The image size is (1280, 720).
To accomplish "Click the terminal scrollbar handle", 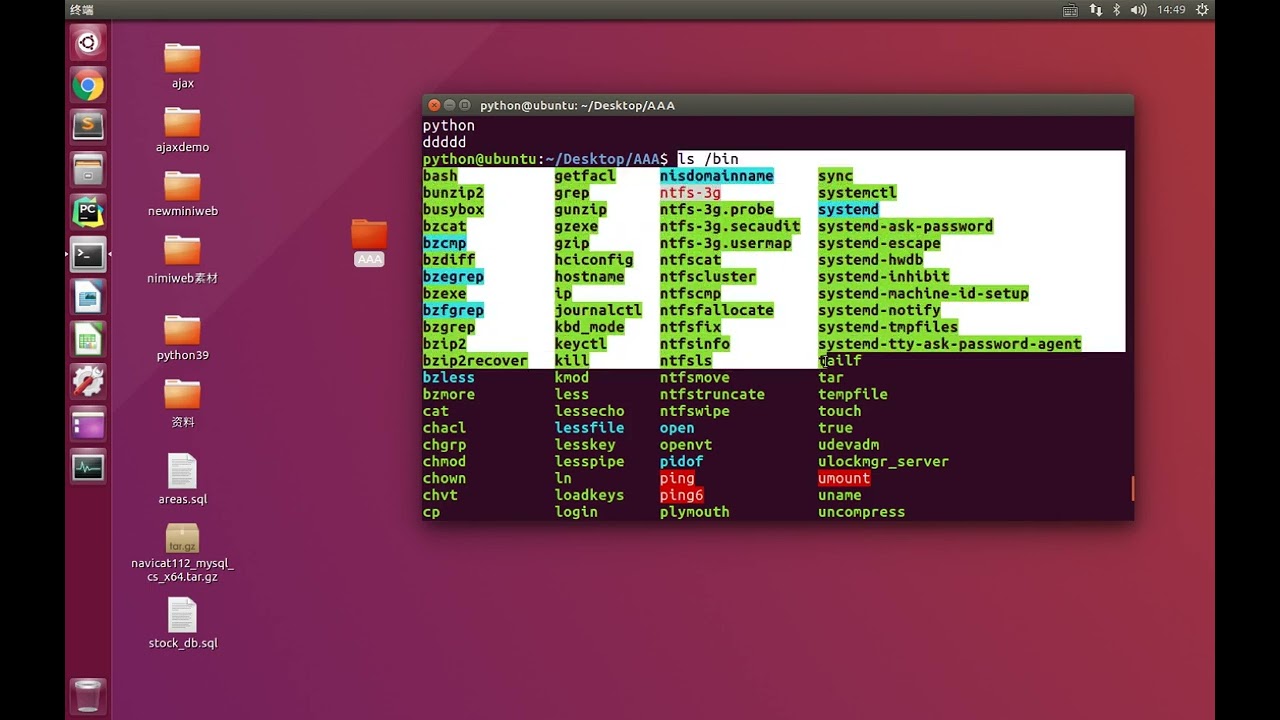I will (x=1132, y=488).
